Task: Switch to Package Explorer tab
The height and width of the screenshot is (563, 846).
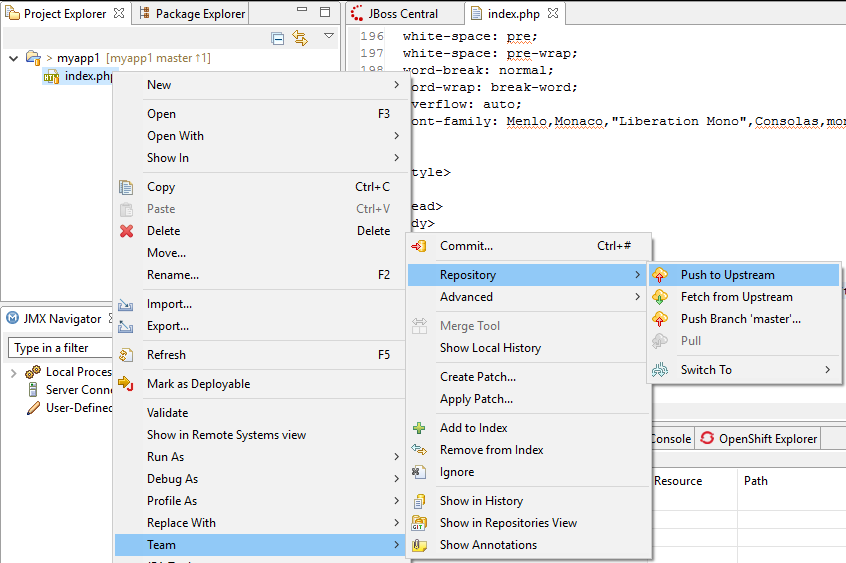Action: pyautogui.click(x=192, y=13)
